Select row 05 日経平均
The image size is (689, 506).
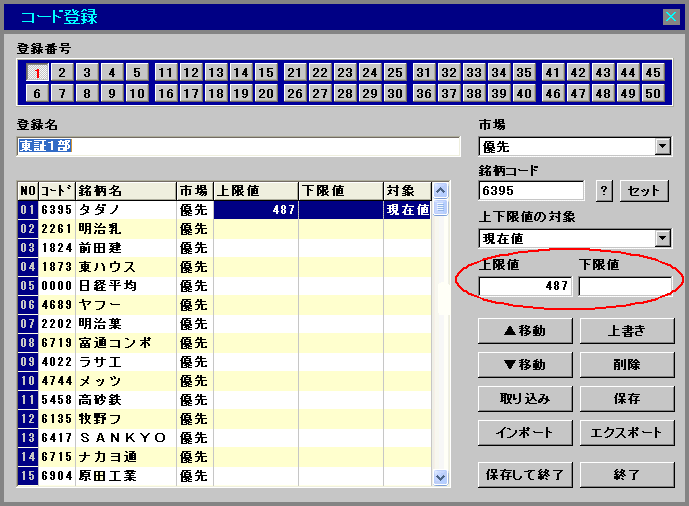click(x=224, y=286)
